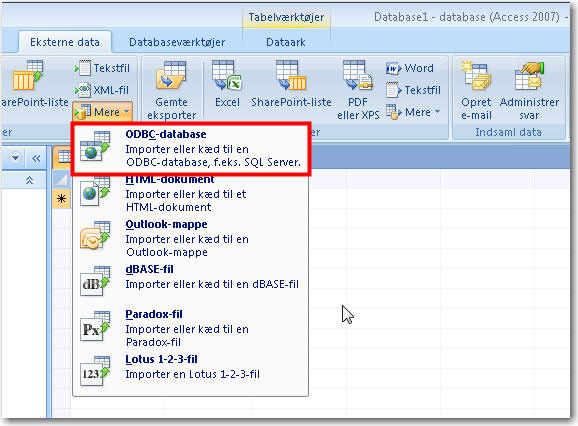578x426 pixels.
Task: Choose HTML-dokument import option
Action: pyautogui.click(x=191, y=194)
